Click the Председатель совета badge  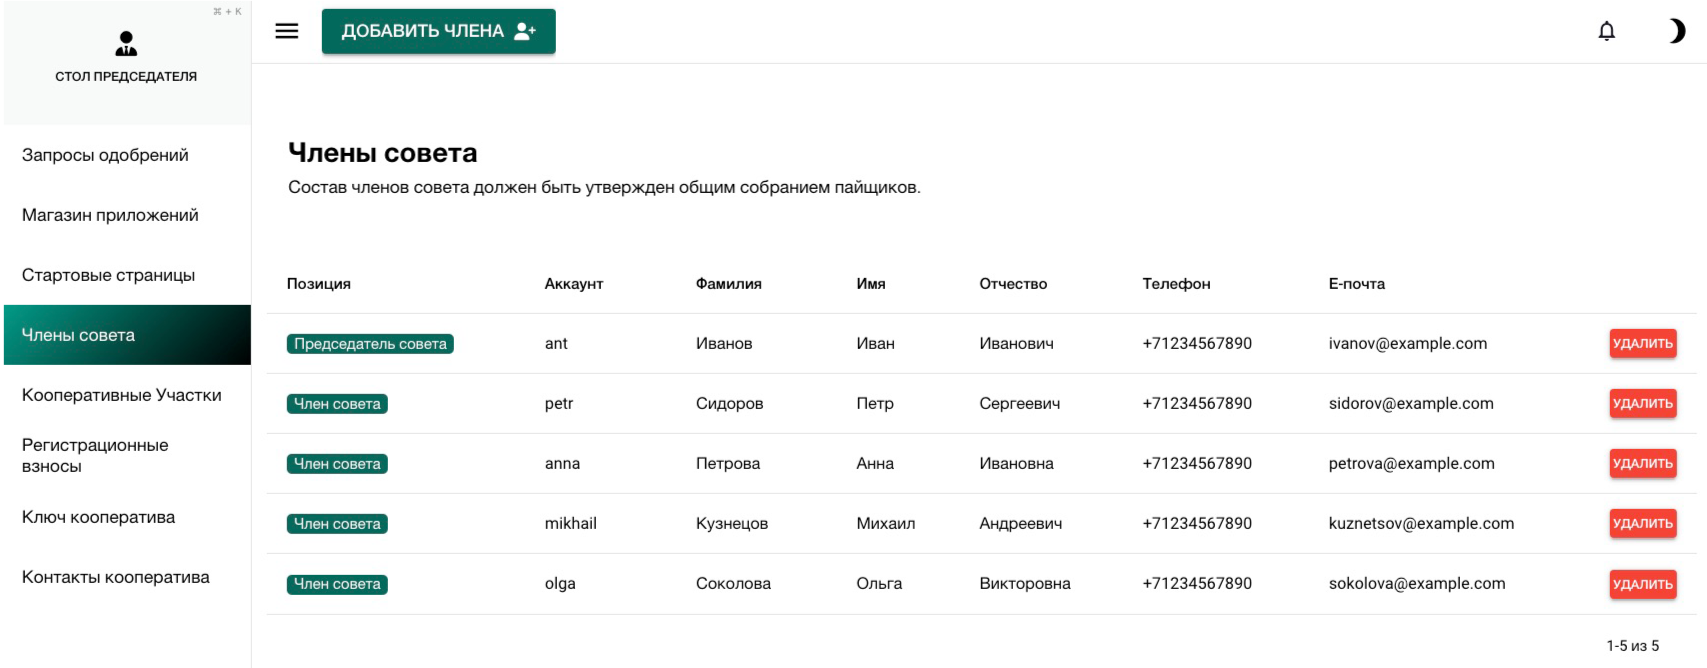tap(370, 344)
